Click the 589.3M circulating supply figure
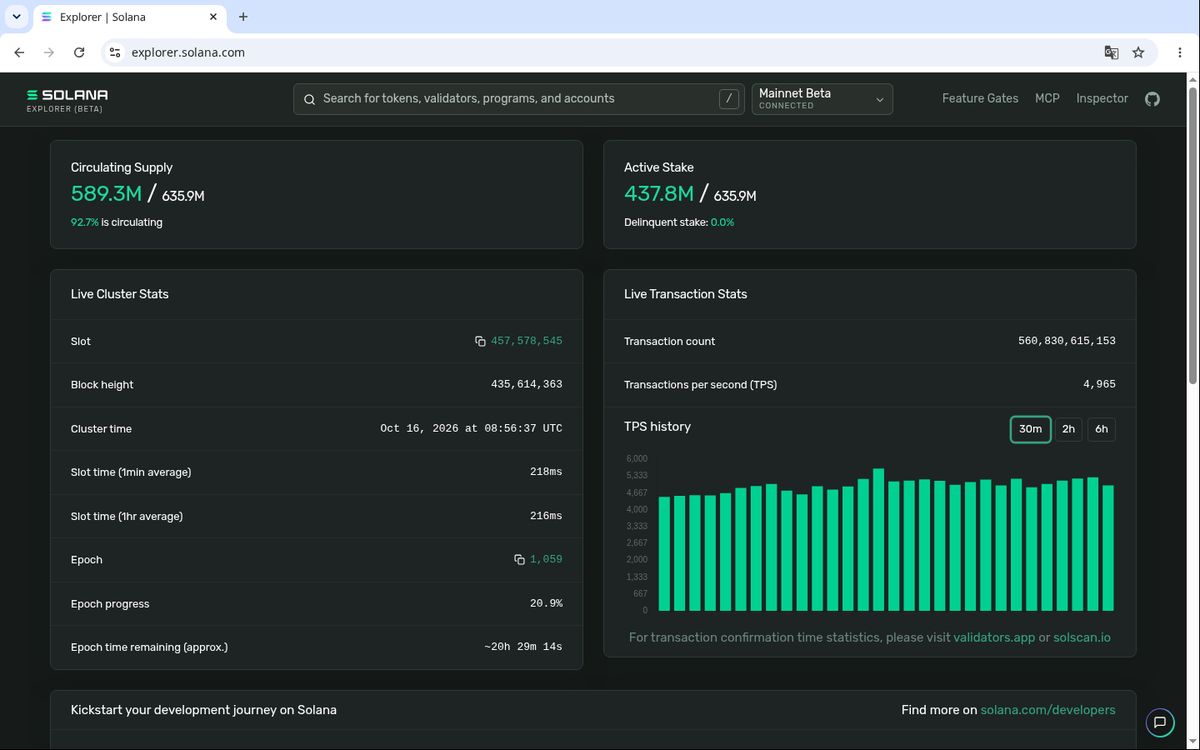The width and height of the screenshot is (1200, 750). click(106, 194)
